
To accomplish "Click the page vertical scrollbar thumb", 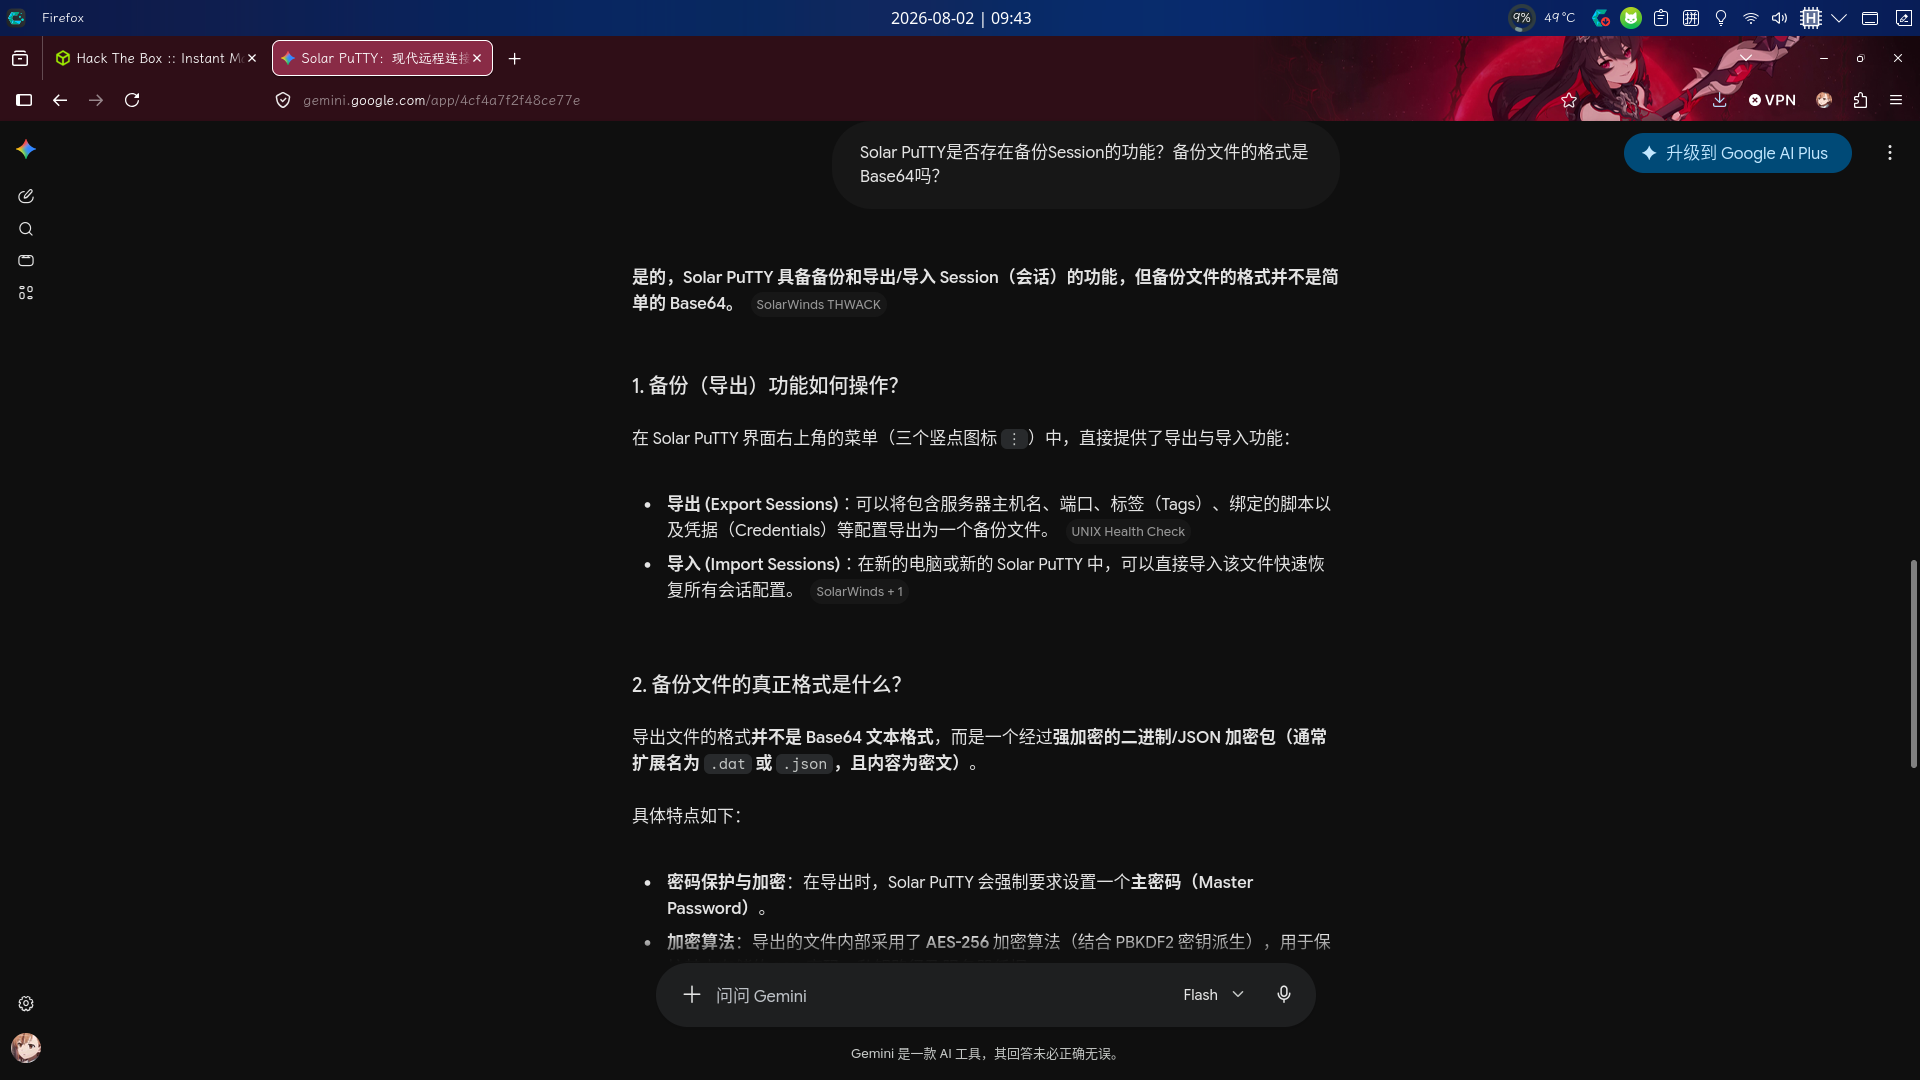I will (1914, 664).
